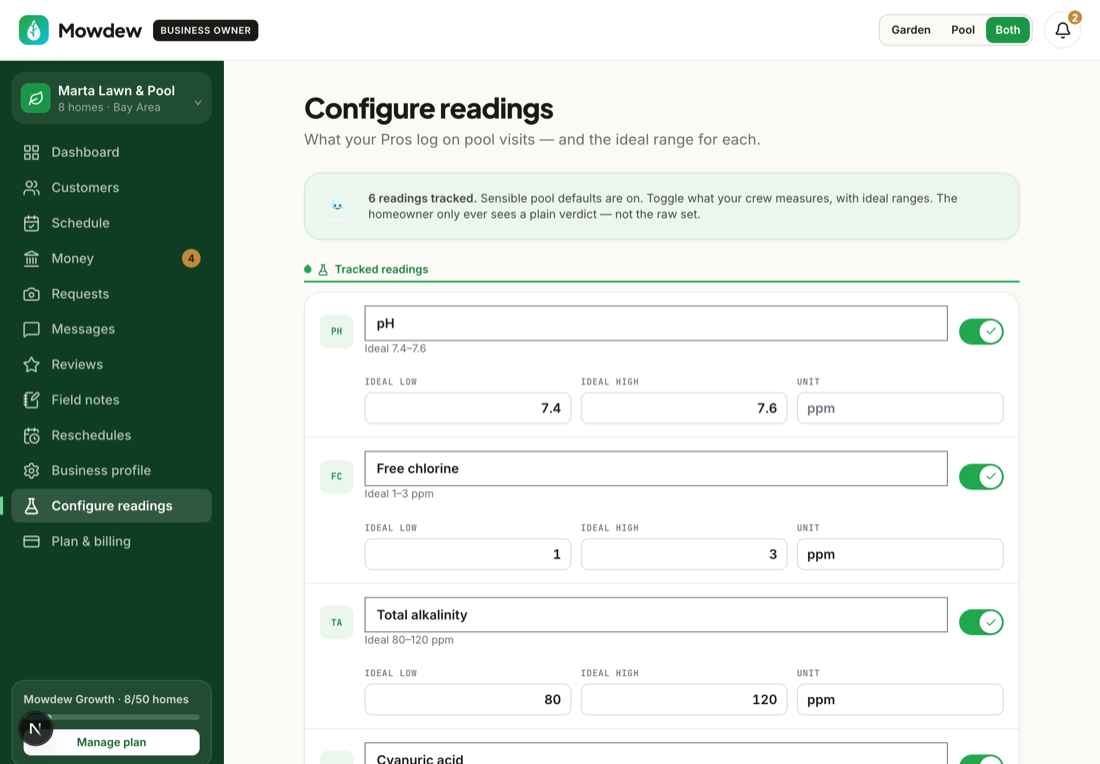Select Configure readings nav item
The height and width of the screenshot is (764, 1100).
click(112, 506)
